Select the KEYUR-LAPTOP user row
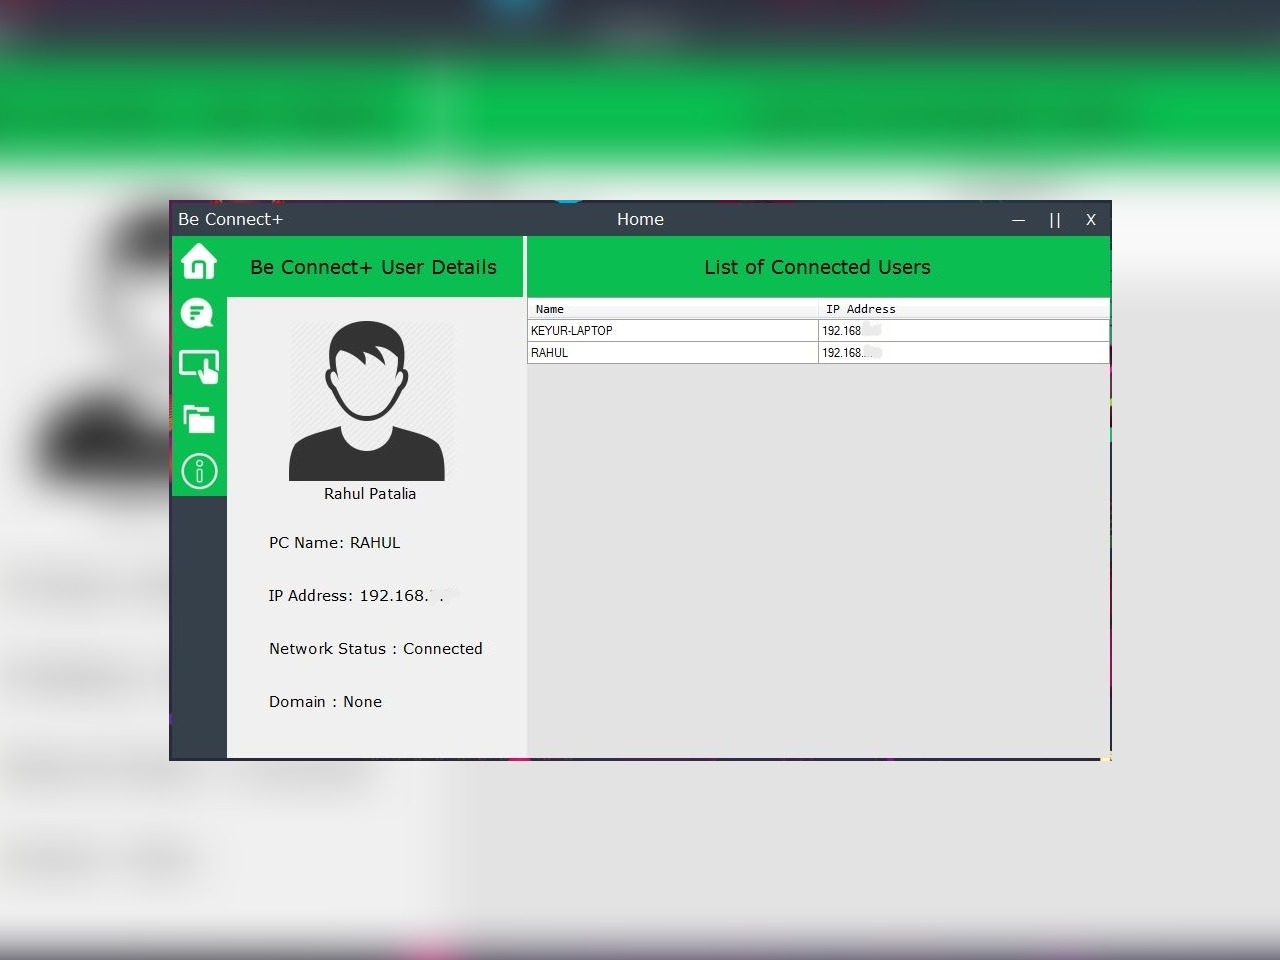Image resolution: width=1280 pixels, height=960 pixels. 818,330
